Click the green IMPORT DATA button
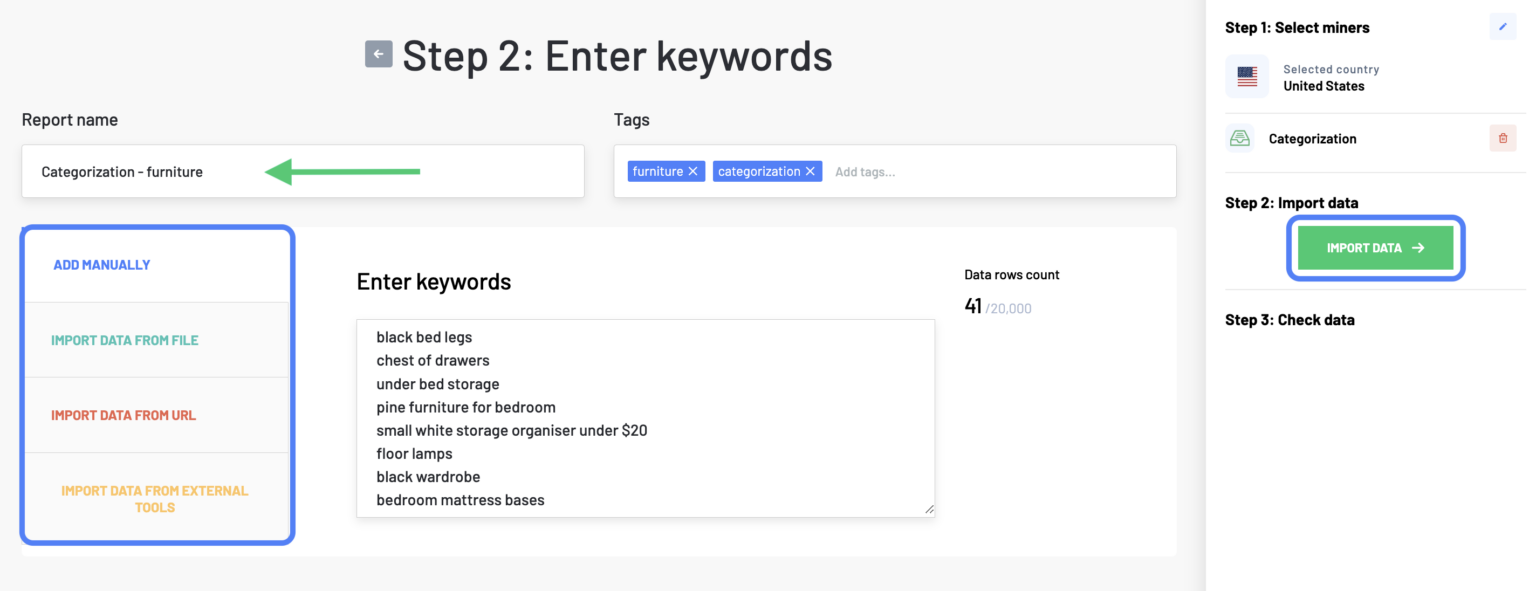 1375,247
